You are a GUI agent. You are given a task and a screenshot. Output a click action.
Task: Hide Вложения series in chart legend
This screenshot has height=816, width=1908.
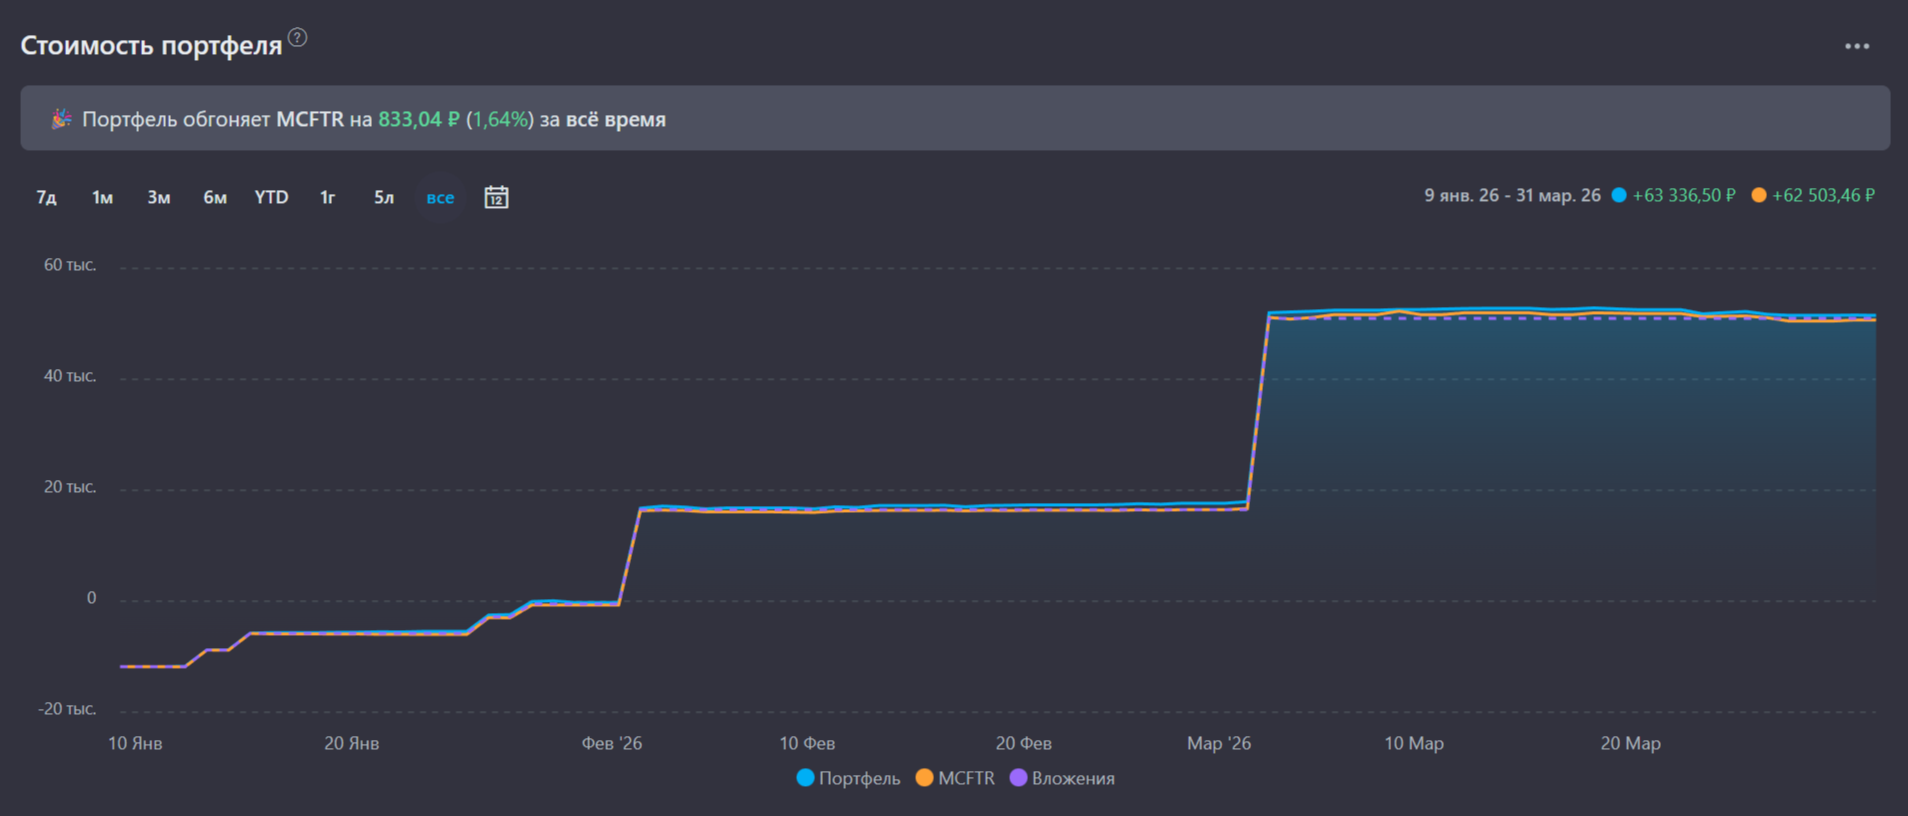(1062, 778)
